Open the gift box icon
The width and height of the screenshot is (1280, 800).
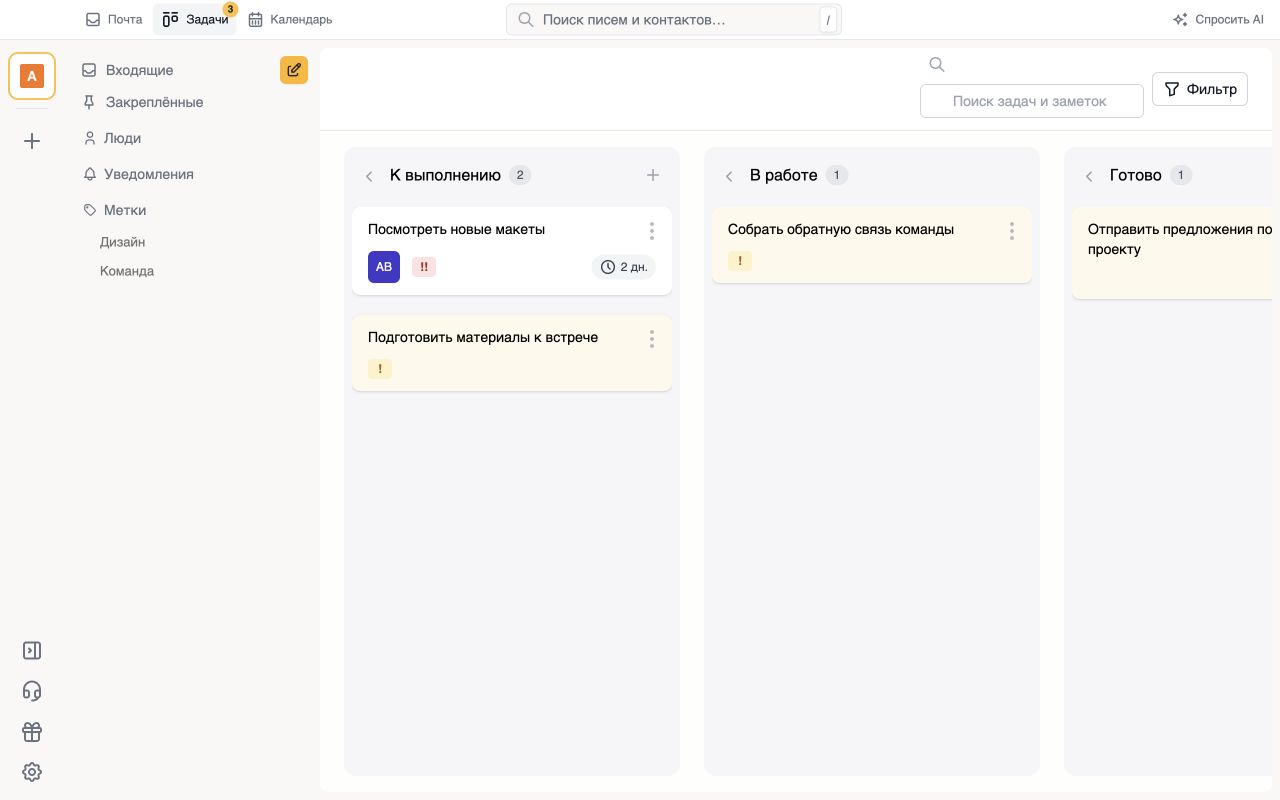(x=32, y=732)
